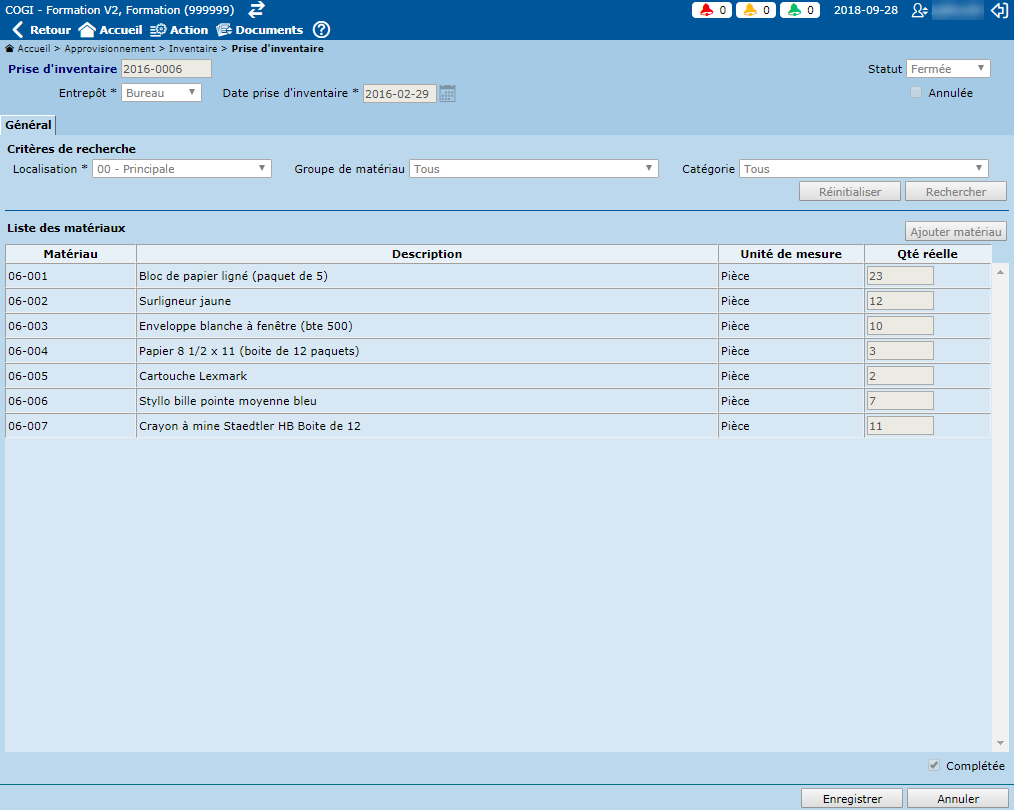The image size is (1014, 810).
Task: Open calendar picker for inventory date
Action: (x=448, y=93)
